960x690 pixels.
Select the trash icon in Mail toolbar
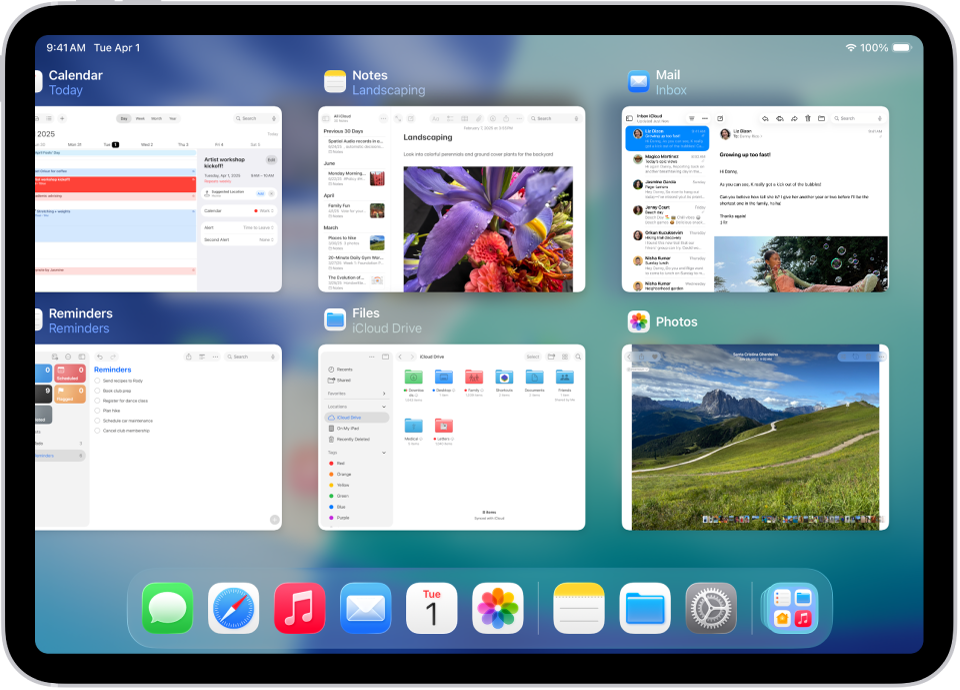click(807, 118)
